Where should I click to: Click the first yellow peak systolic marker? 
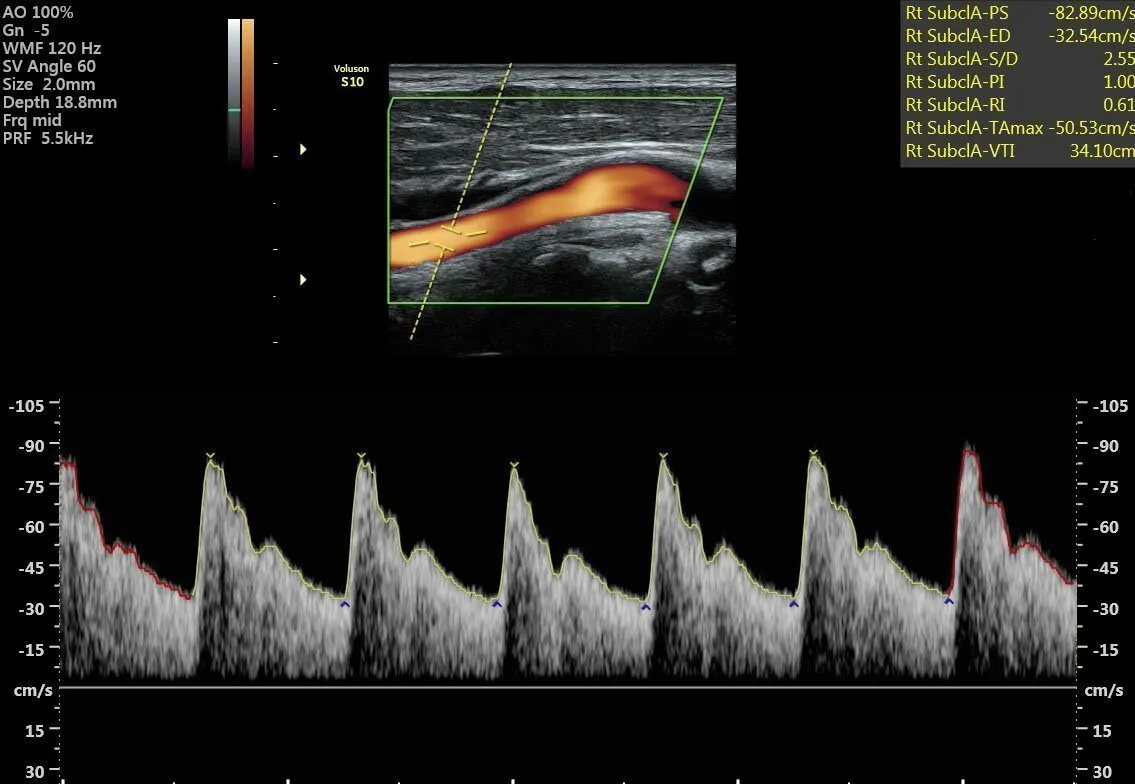pos(210,456)
